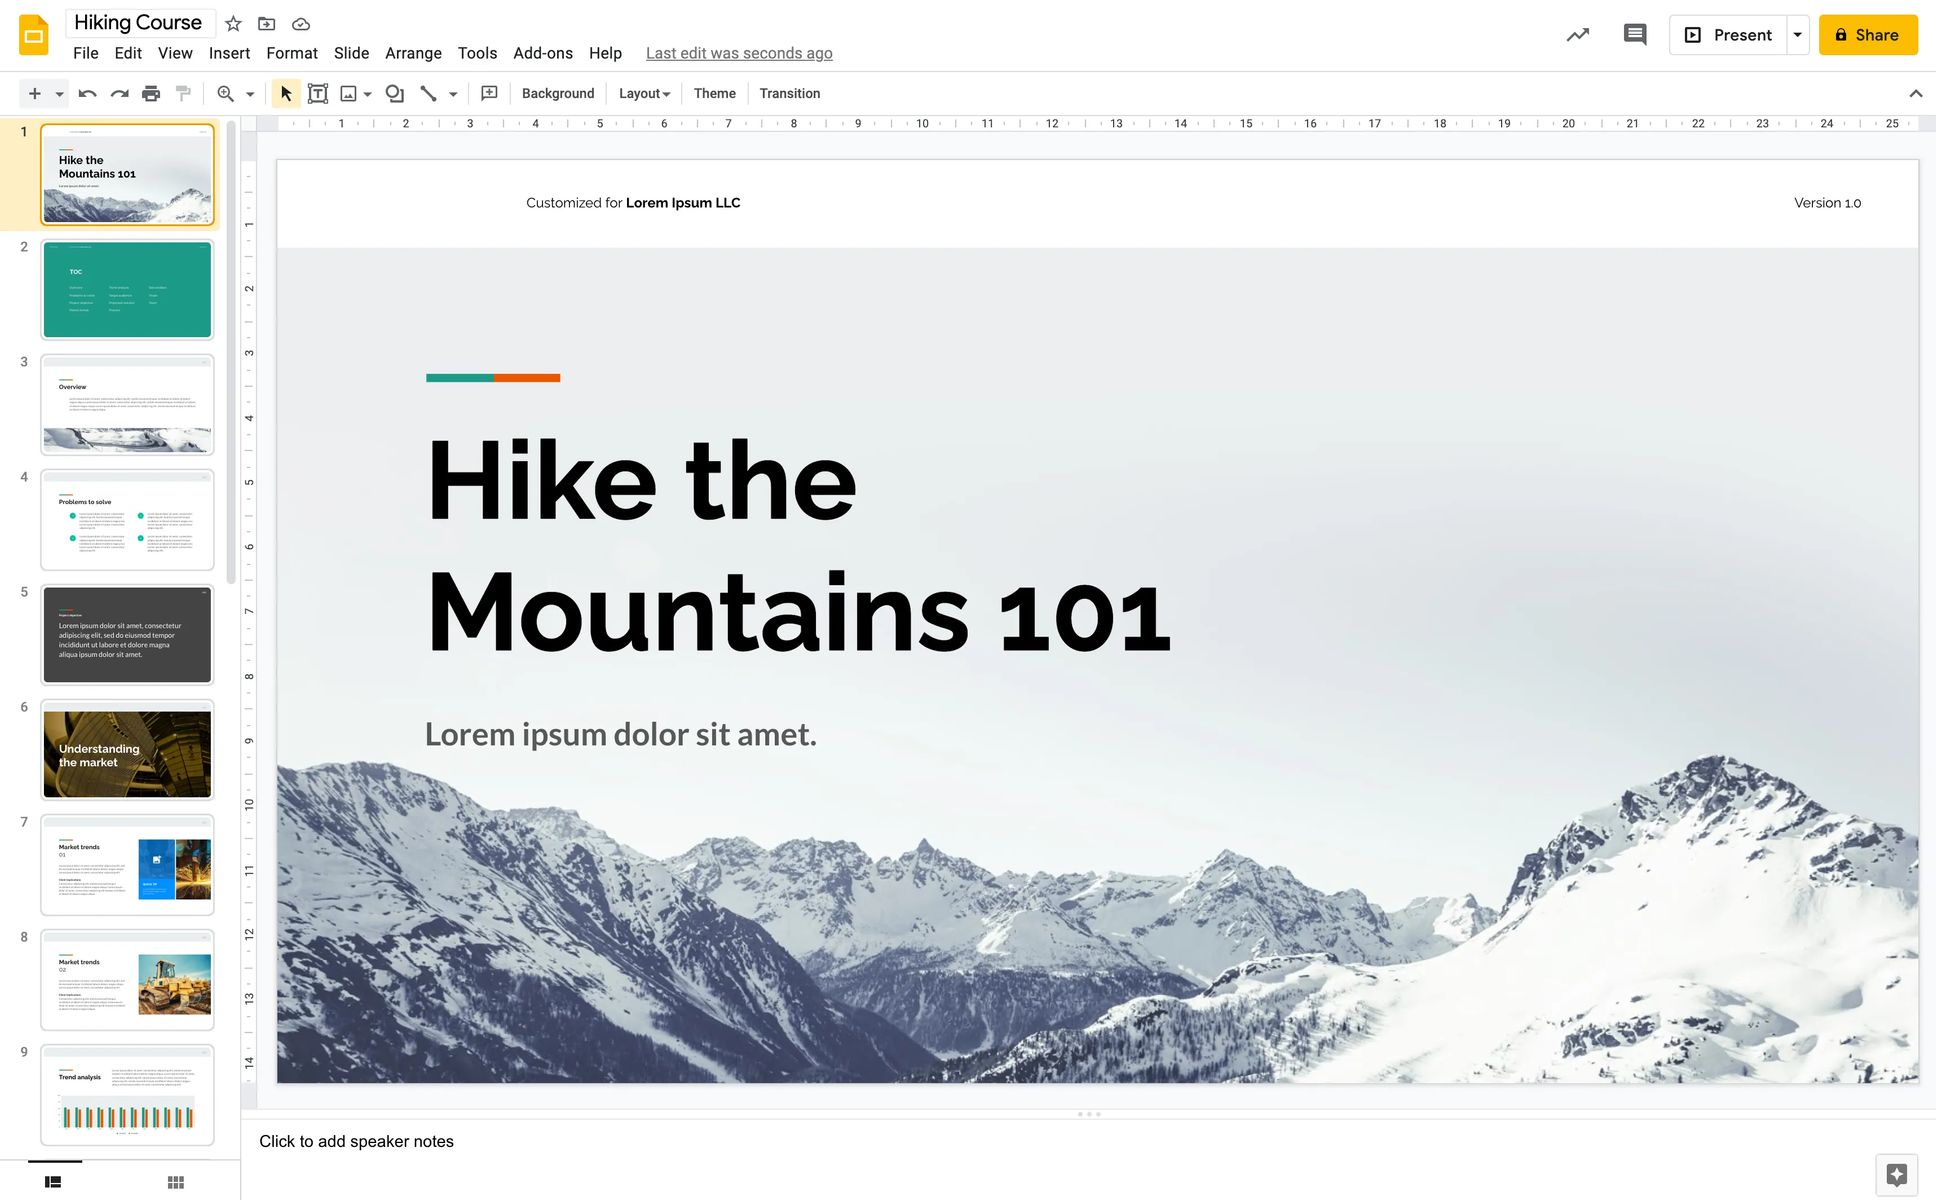The height and width of the screenshot is (1200, 1936).
Task: Click the Share button
Action: click(1868, 34)
